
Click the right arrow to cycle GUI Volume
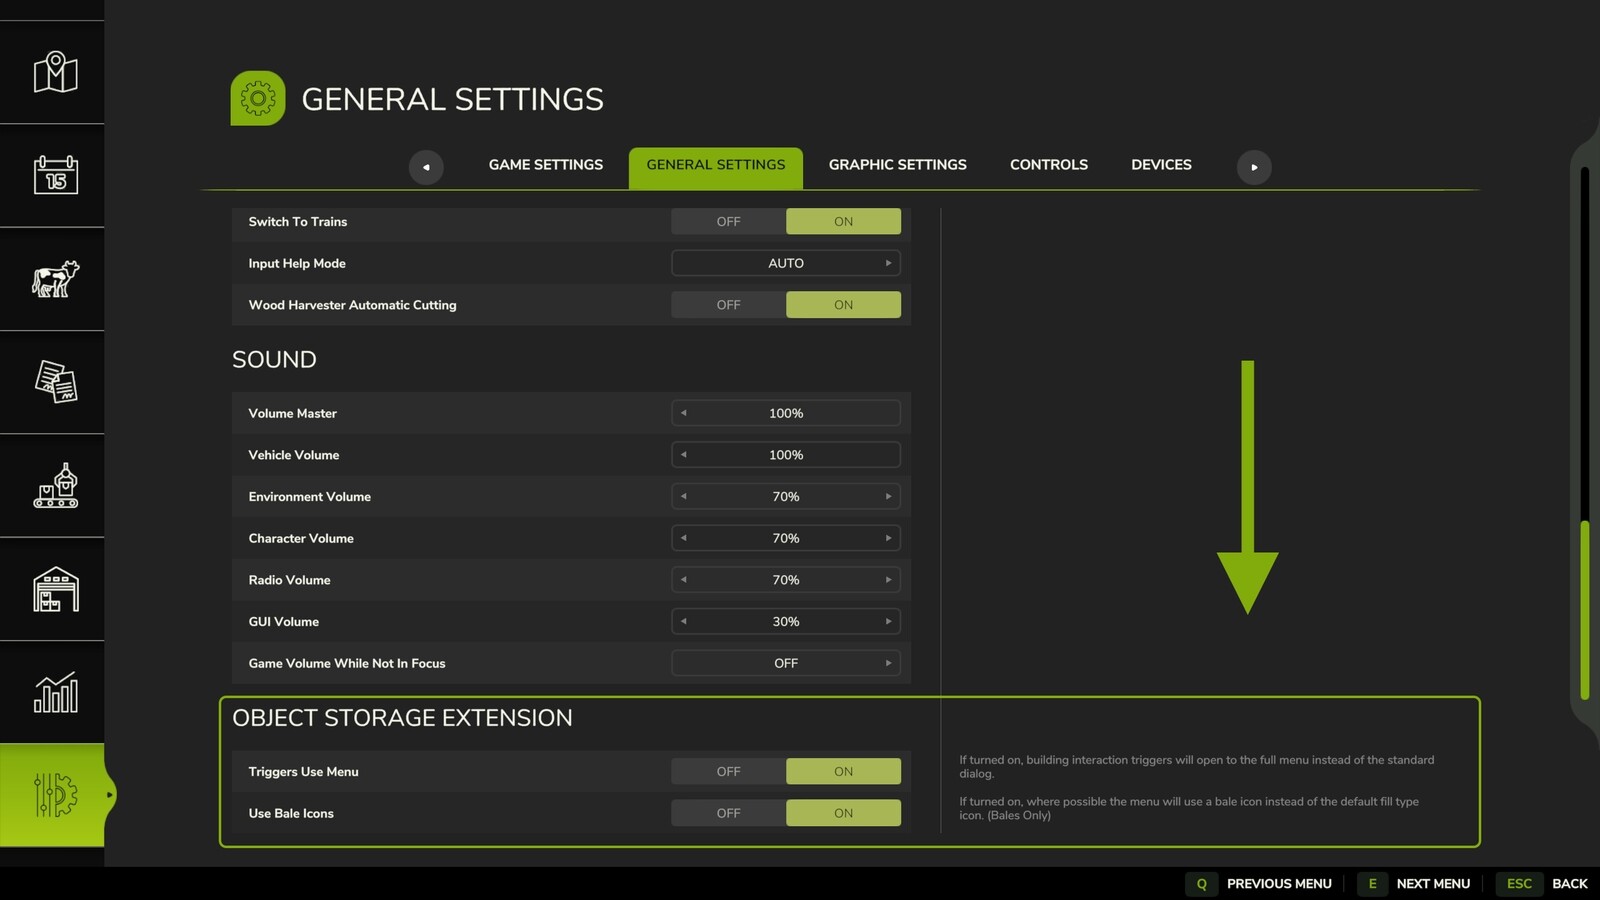[x=888, y=621]
